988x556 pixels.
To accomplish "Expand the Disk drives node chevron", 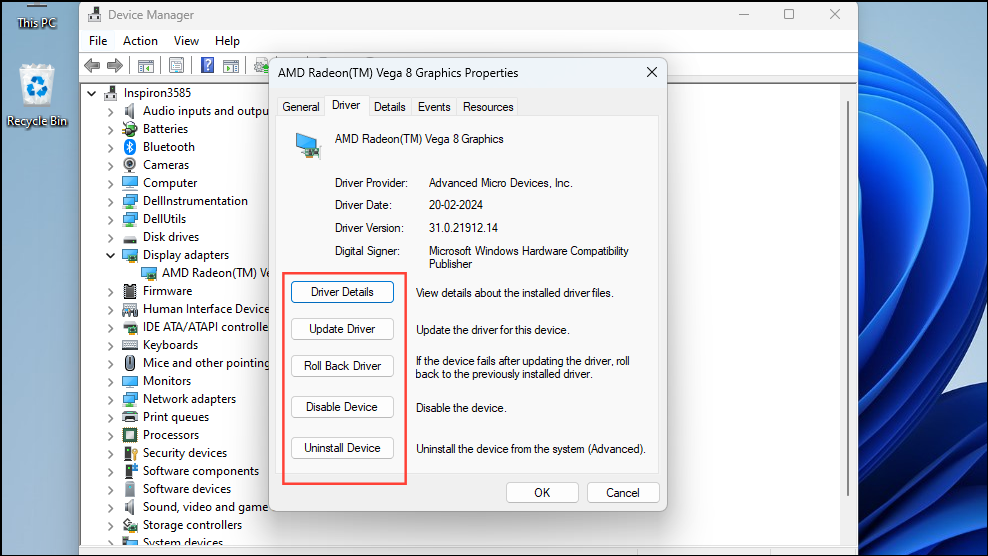I will click(x=110, y=238).
